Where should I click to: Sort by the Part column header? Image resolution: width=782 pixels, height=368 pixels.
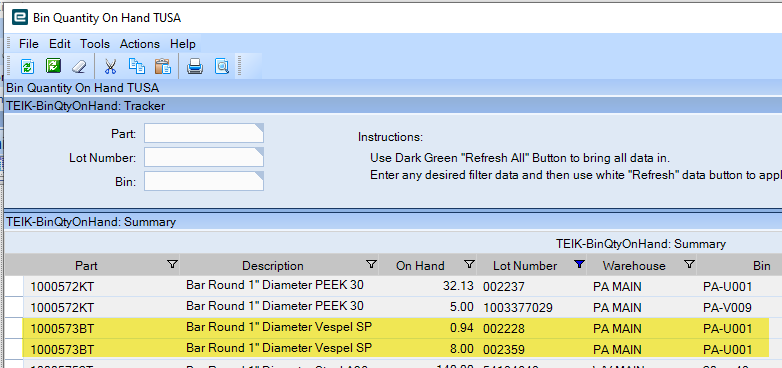click(x=86, y=266)
